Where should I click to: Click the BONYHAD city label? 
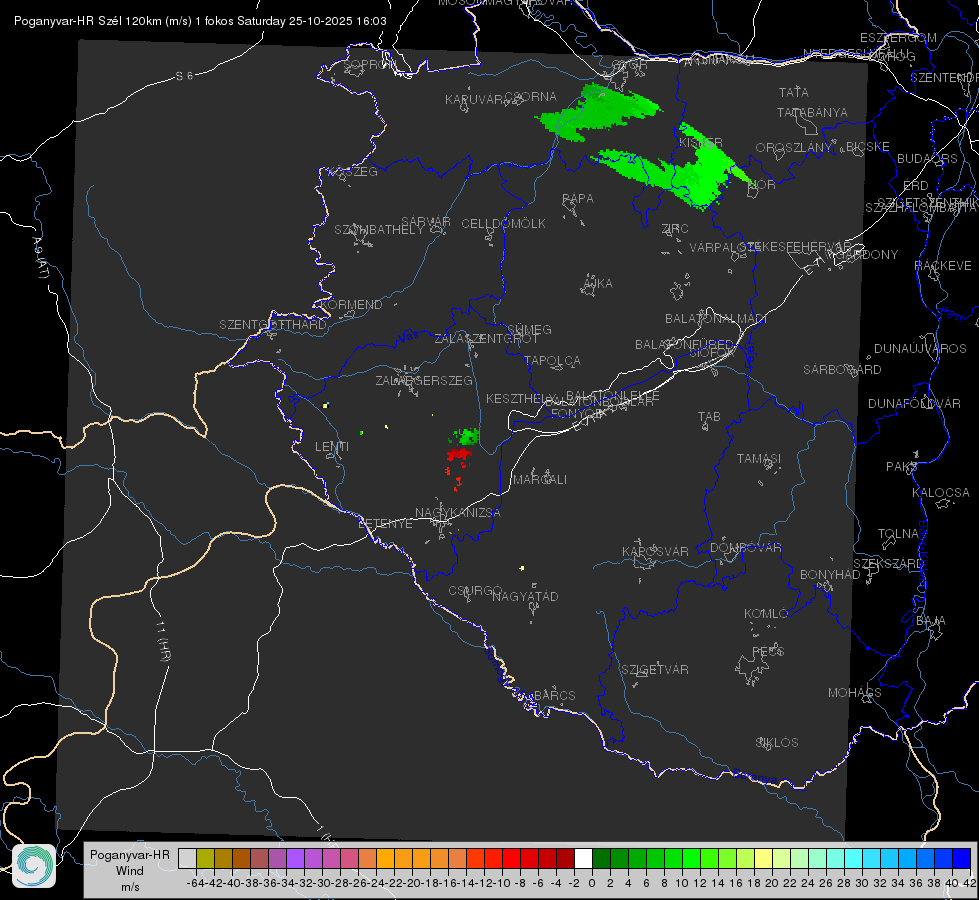(830, 575)
